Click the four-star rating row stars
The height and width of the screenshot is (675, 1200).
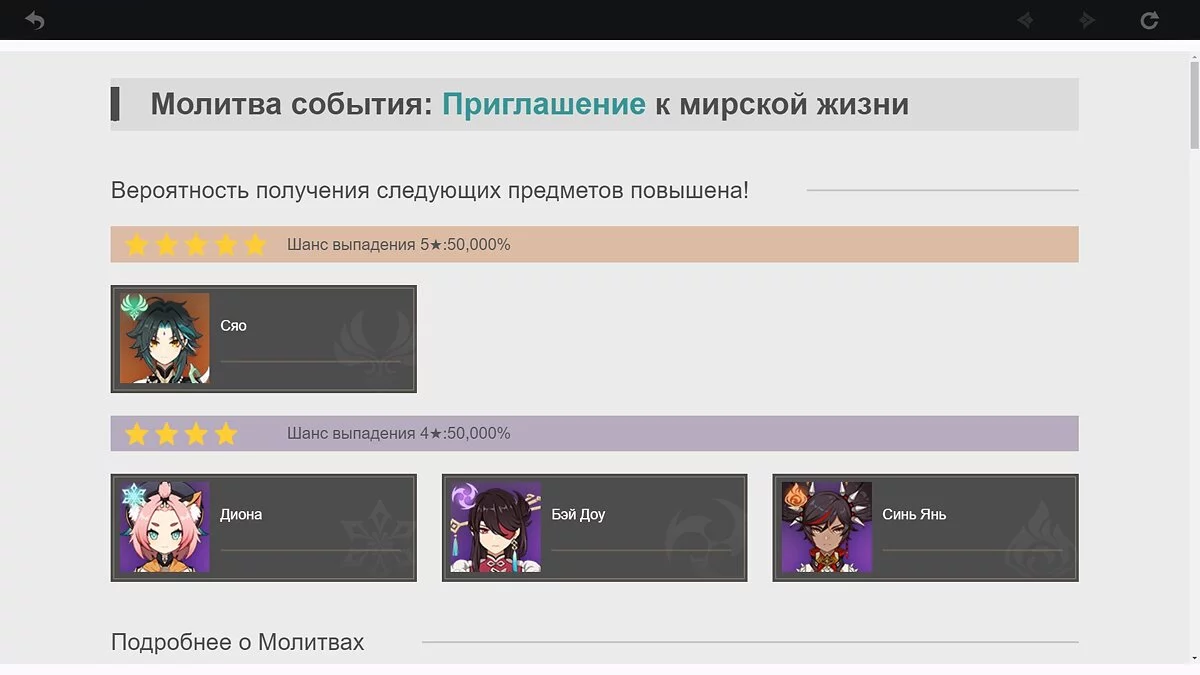(181, 434)
